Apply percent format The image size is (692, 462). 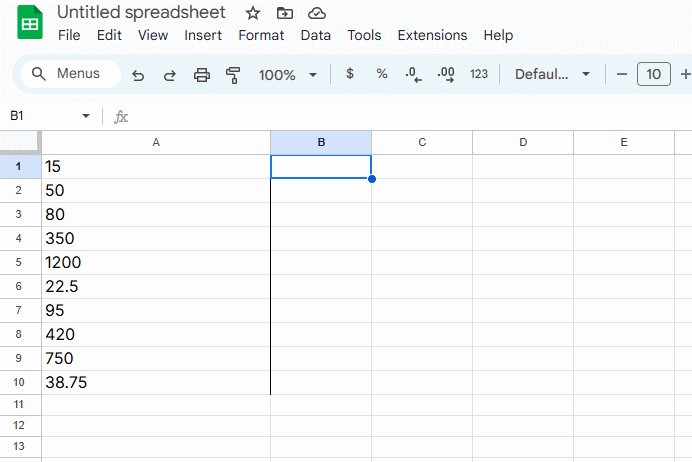coord(381,74)
